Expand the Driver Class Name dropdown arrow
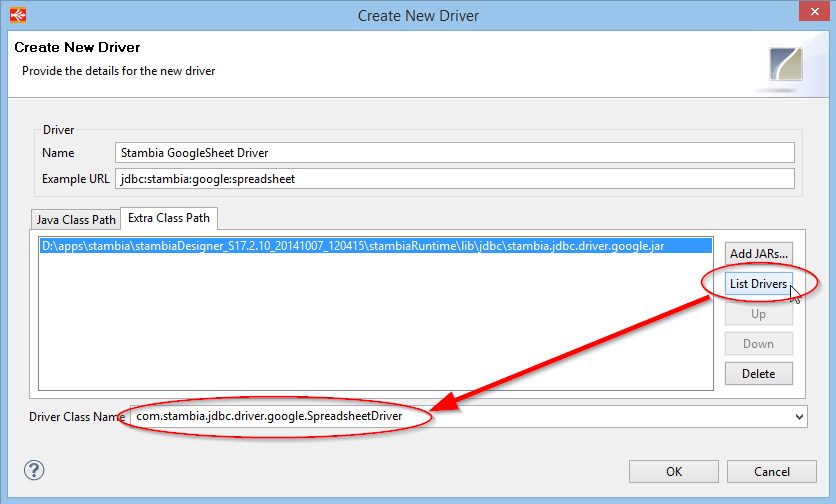The width and height of the screenshot is (836, 504). pos(799,417)
